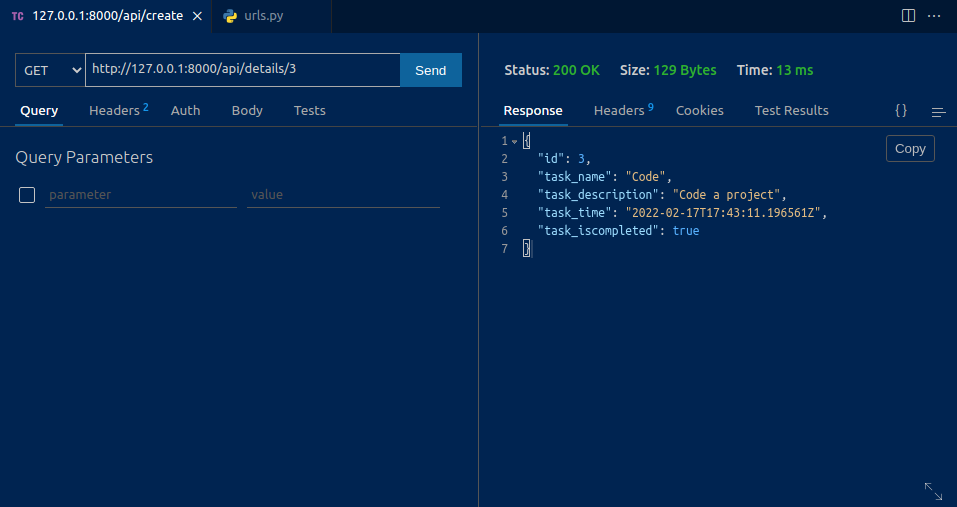
Task: Click the split editor icon
Action: [x=908, y=16]
